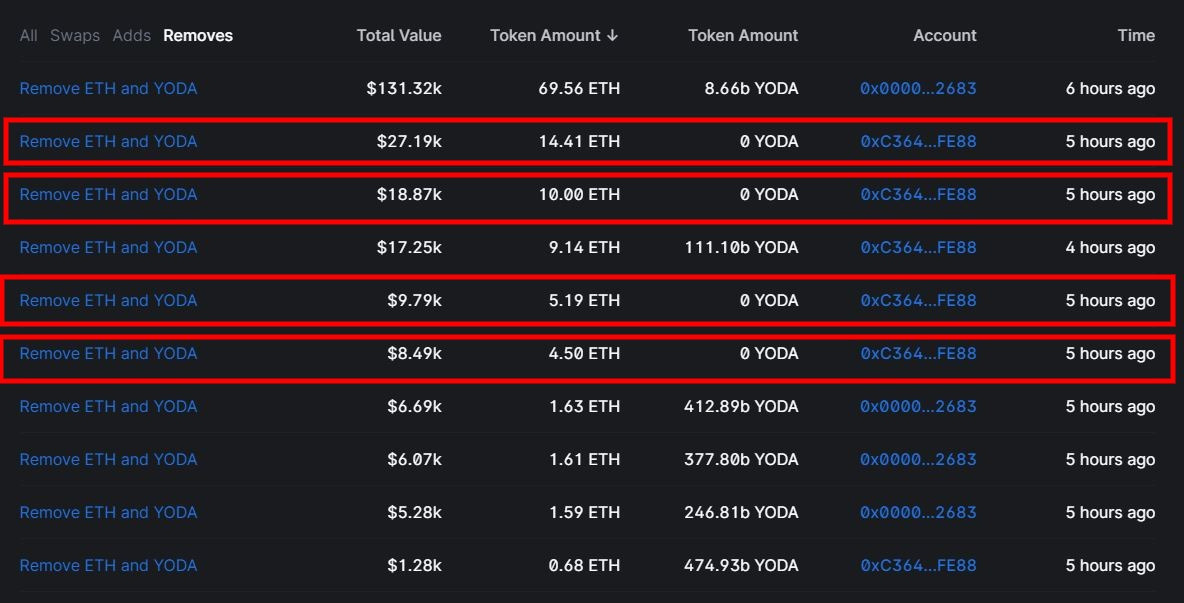Open account 0x0000...2683 in the $6.07k row
This screenshot has width=1184, height=603.
tap(918, 460)
